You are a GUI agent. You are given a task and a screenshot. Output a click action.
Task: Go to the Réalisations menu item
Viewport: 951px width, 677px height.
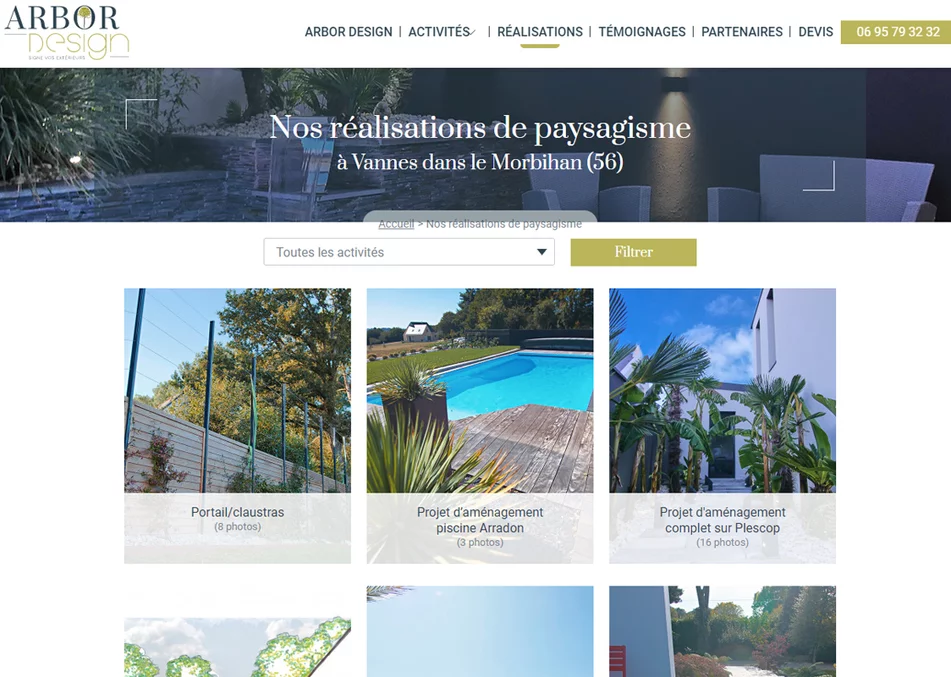540,32
